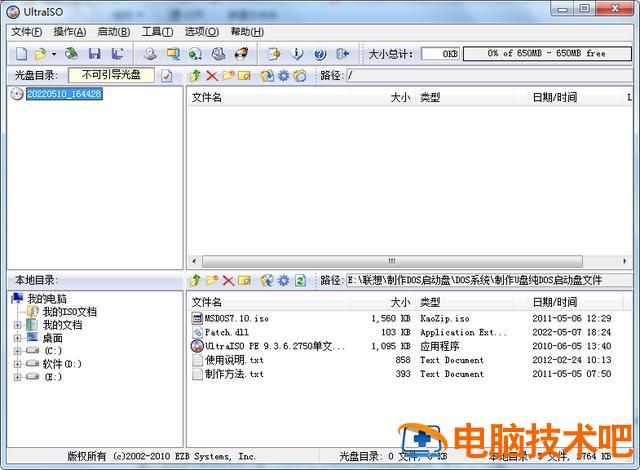Click the Save floppy disk icon
The width and height of the screenshot is (640, 470).
pos(95,53)
